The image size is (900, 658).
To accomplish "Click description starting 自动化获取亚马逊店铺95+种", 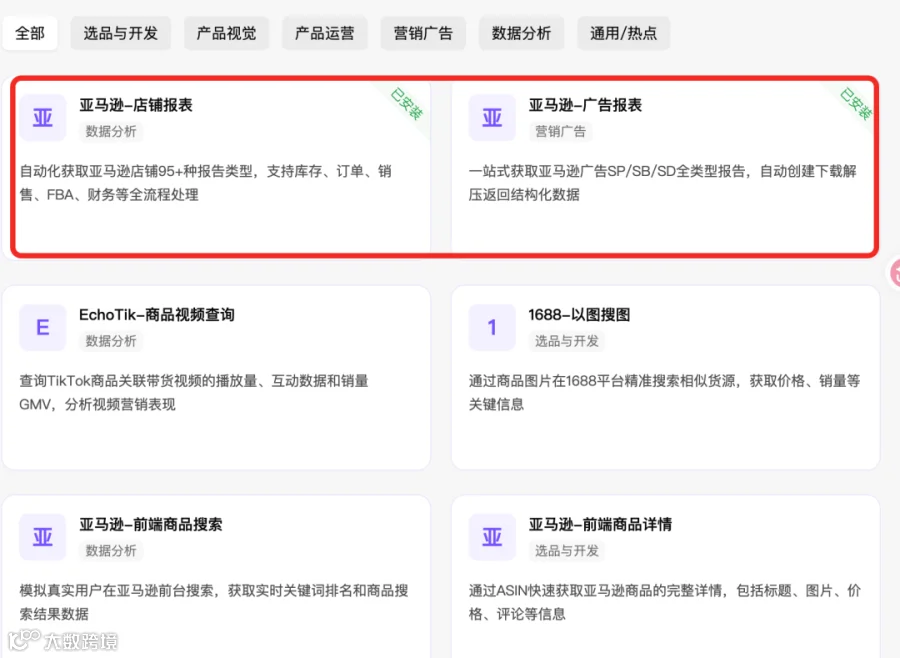I will (205, 183).
